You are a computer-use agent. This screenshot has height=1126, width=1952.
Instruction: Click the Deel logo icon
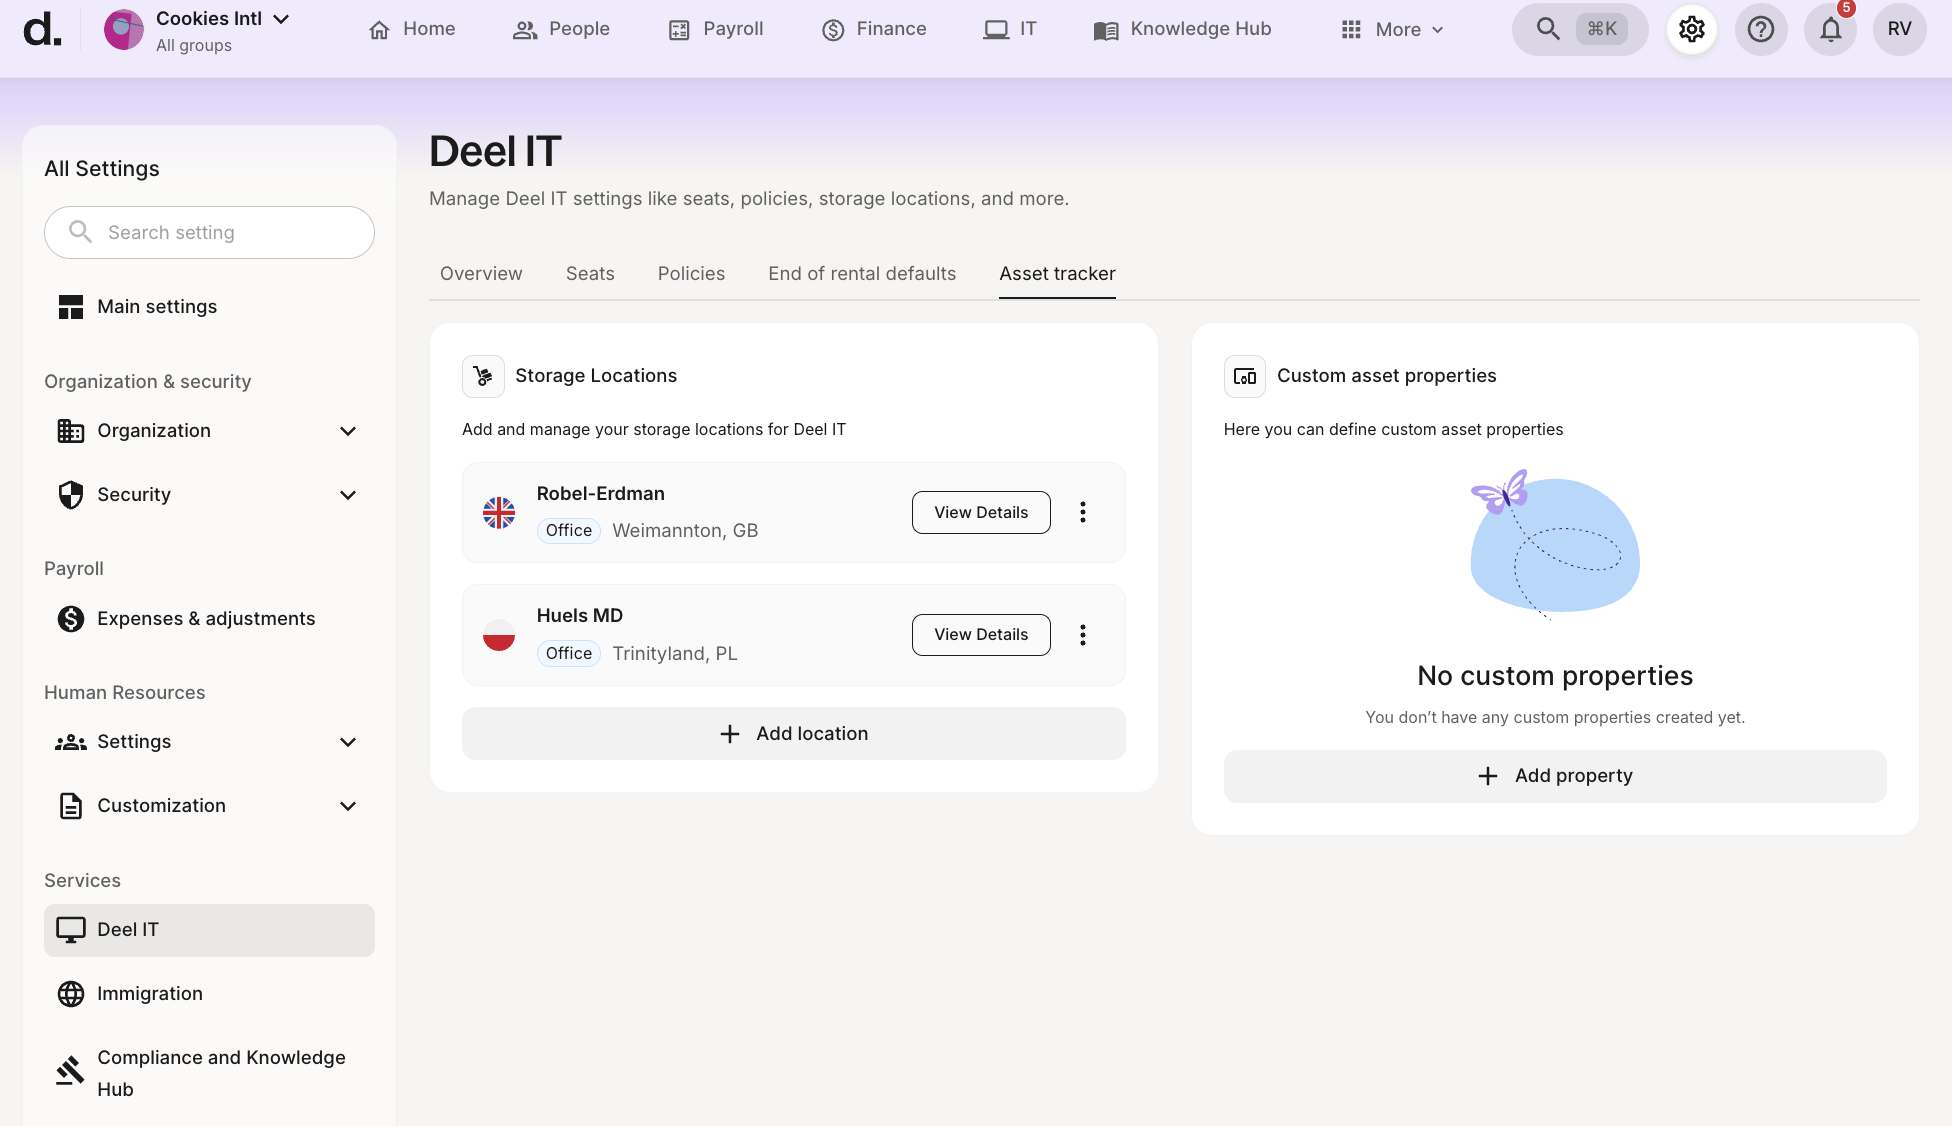click(x=42, y=29)
